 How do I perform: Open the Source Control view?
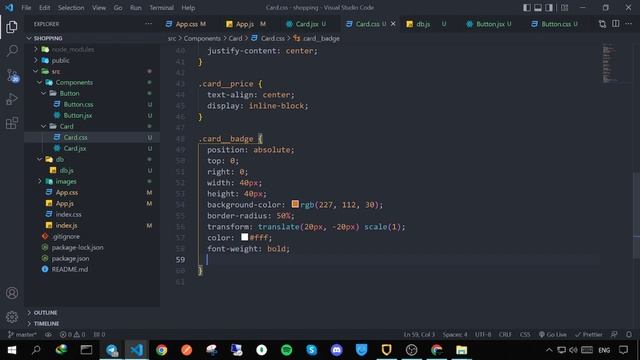point(12,76)
